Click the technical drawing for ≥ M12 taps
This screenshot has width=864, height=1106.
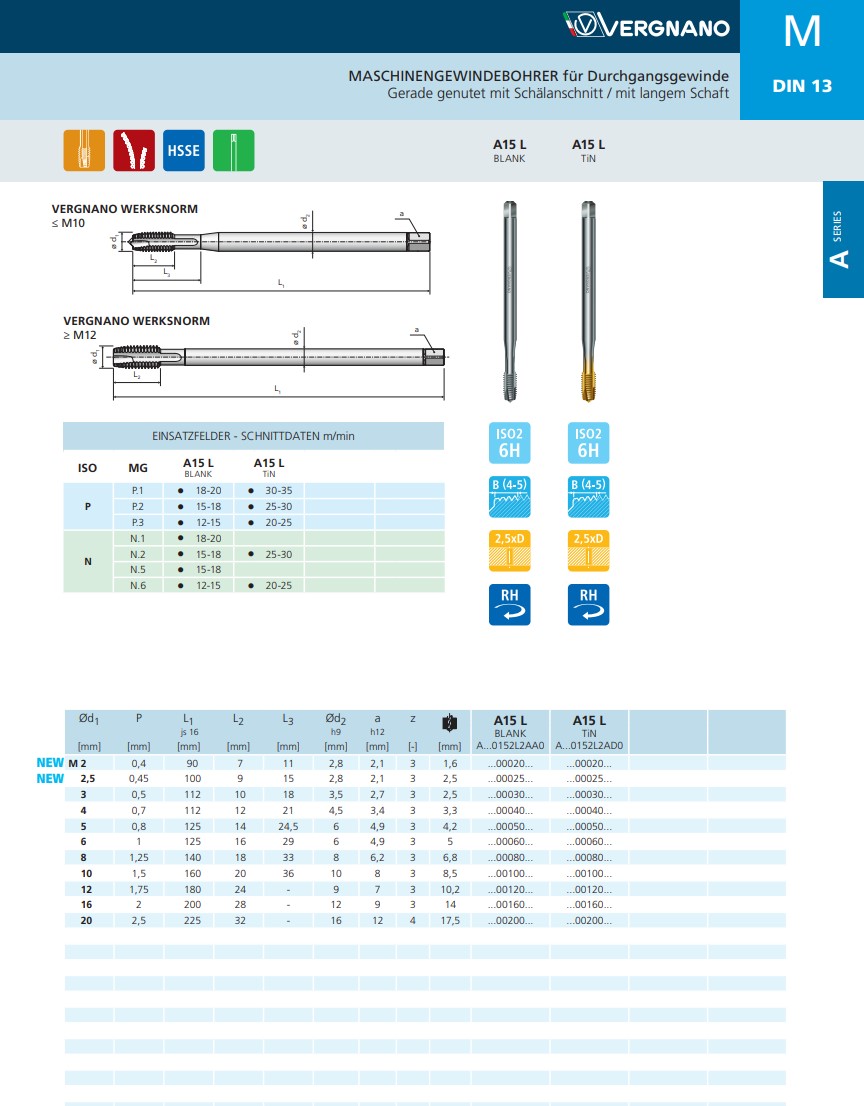[272, 363]
